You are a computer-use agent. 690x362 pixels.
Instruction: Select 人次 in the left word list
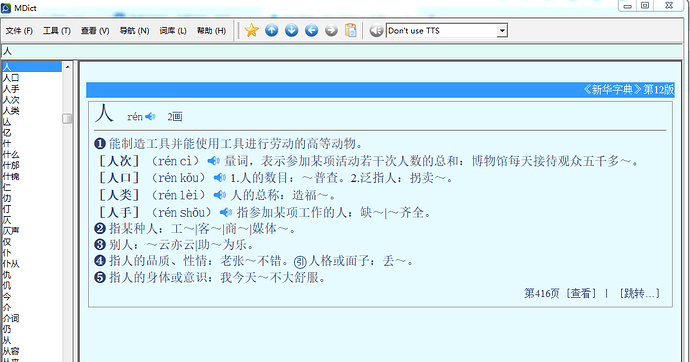pyautogui.click(x=11, y=100)
